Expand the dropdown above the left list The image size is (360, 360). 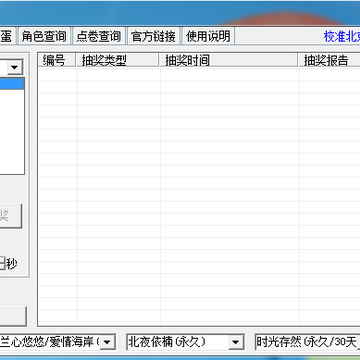pyautogui.click(x=15, y=67)
